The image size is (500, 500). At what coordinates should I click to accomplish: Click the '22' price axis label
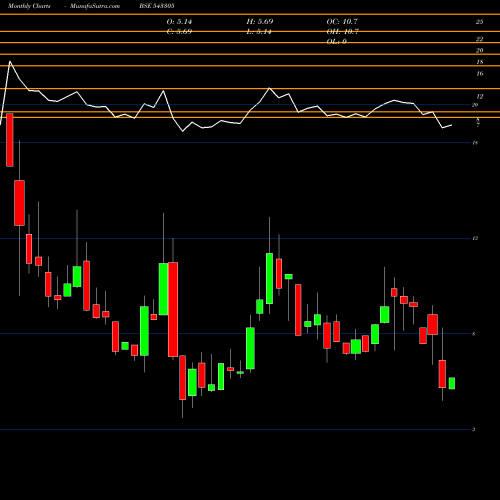tap(479, 39)
